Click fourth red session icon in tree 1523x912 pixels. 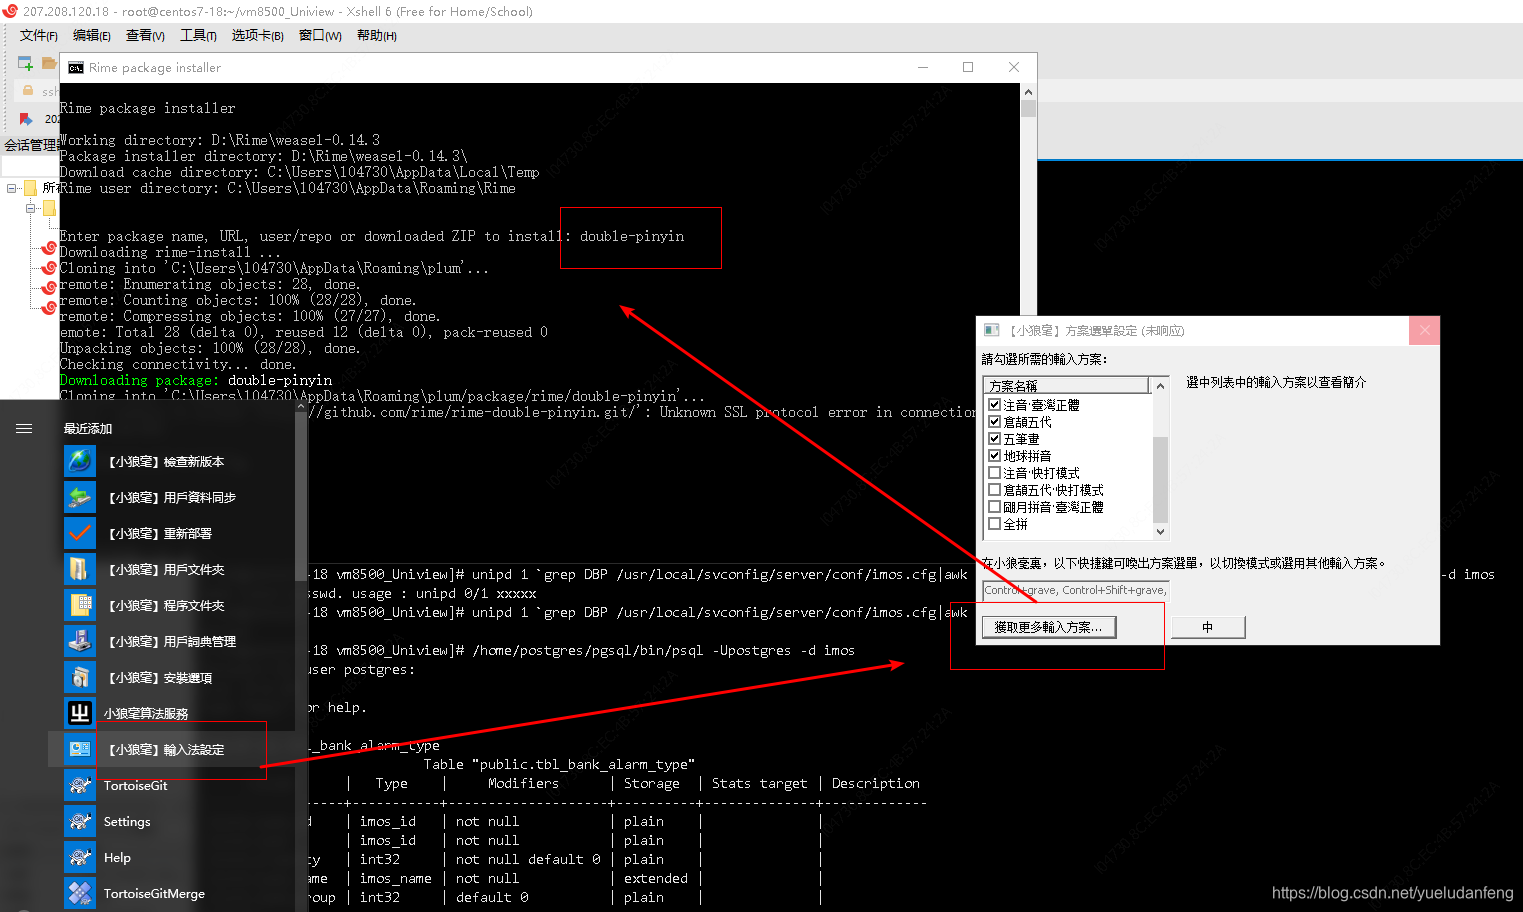tap(48, 307)
